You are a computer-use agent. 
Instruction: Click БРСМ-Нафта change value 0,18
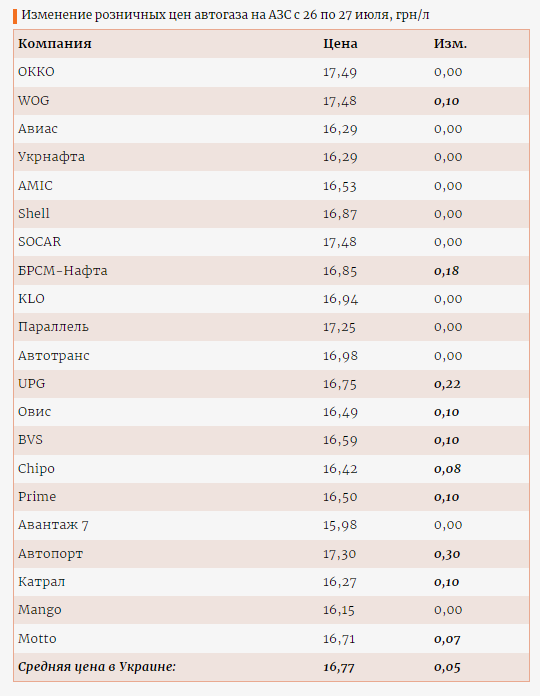pos(447,271)
